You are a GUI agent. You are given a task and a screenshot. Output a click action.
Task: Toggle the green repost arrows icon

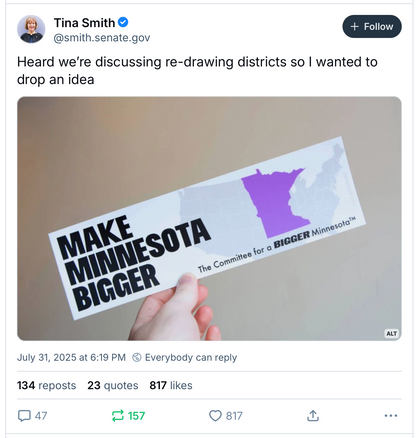coord(117,416)
